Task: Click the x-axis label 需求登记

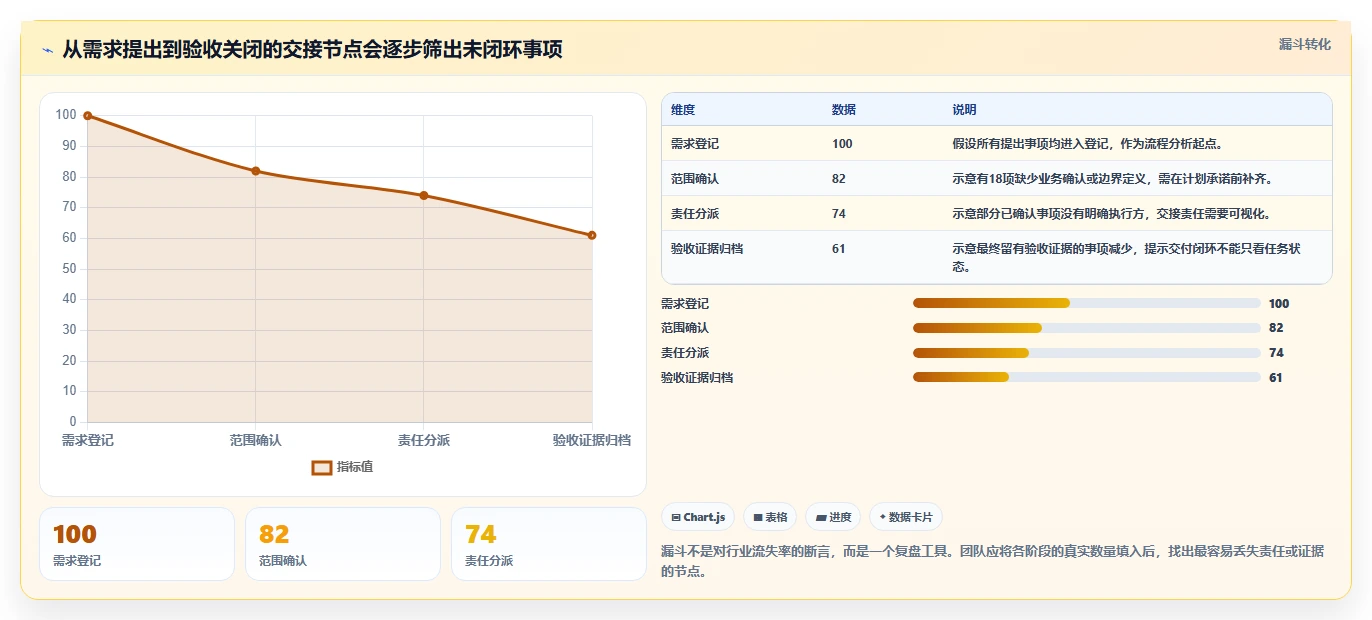Action: pyautogui.click(x=88, y=440)
